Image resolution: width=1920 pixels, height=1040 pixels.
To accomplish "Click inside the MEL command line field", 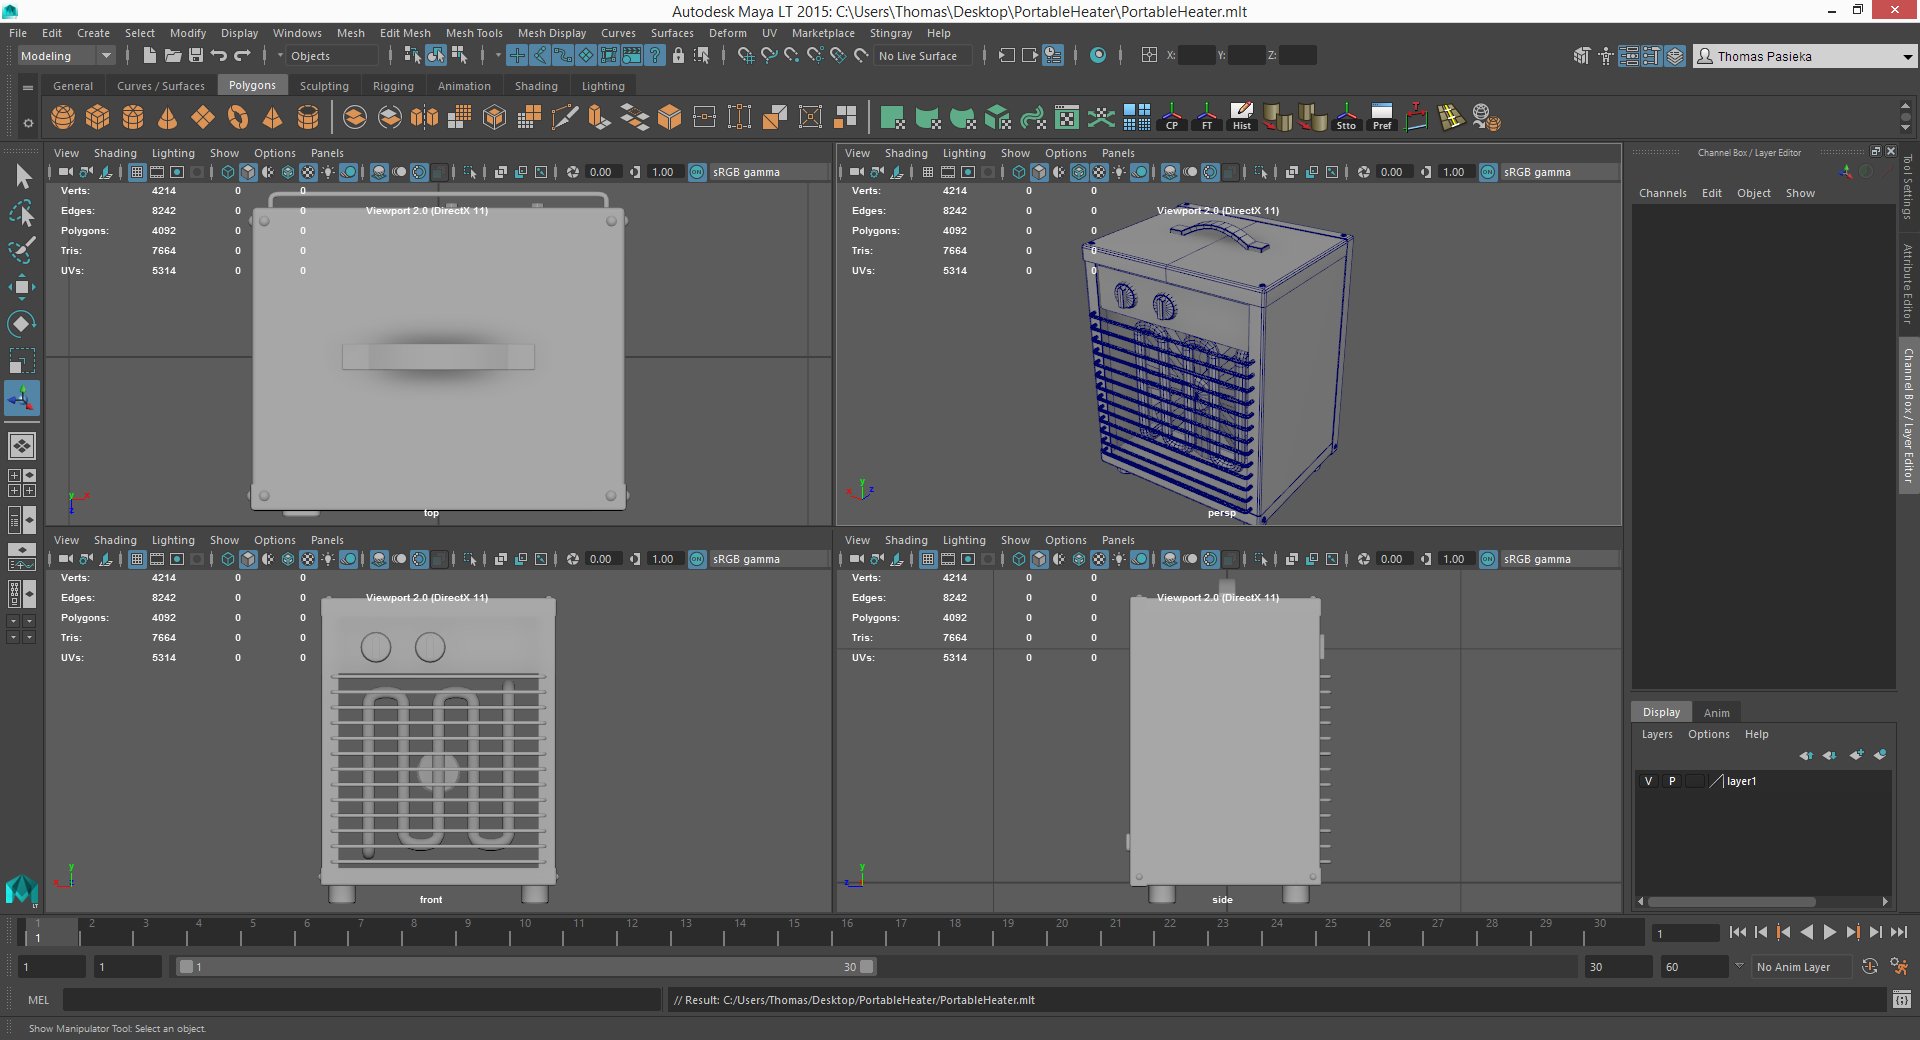I will click(x=360, y=1000).
